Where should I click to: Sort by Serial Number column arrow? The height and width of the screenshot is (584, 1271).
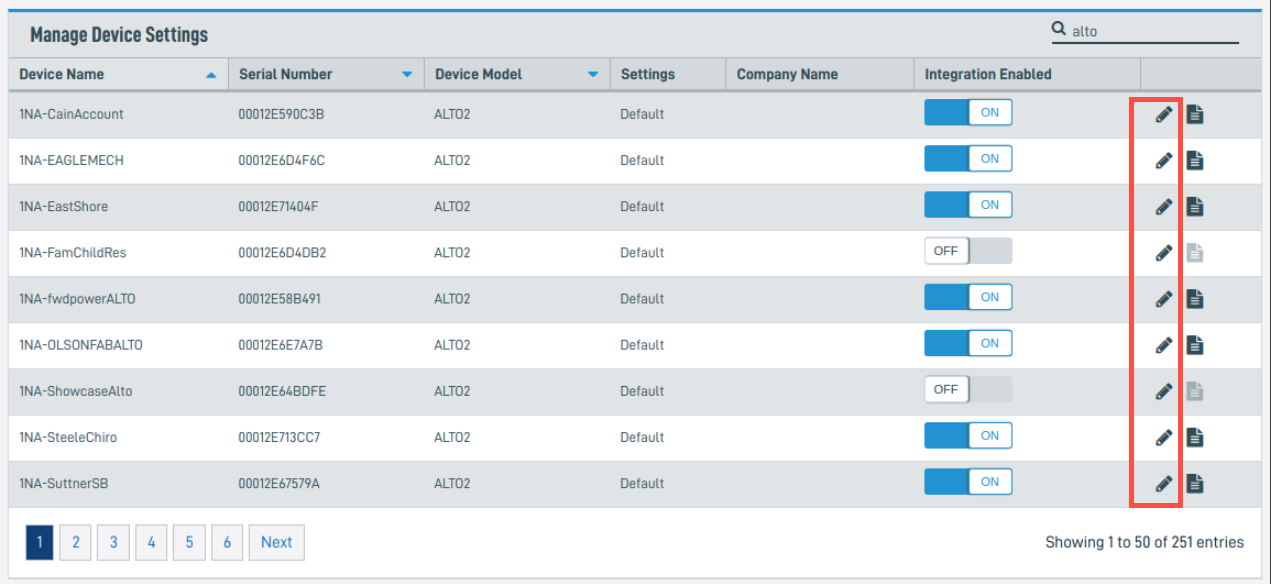point(407,75)
